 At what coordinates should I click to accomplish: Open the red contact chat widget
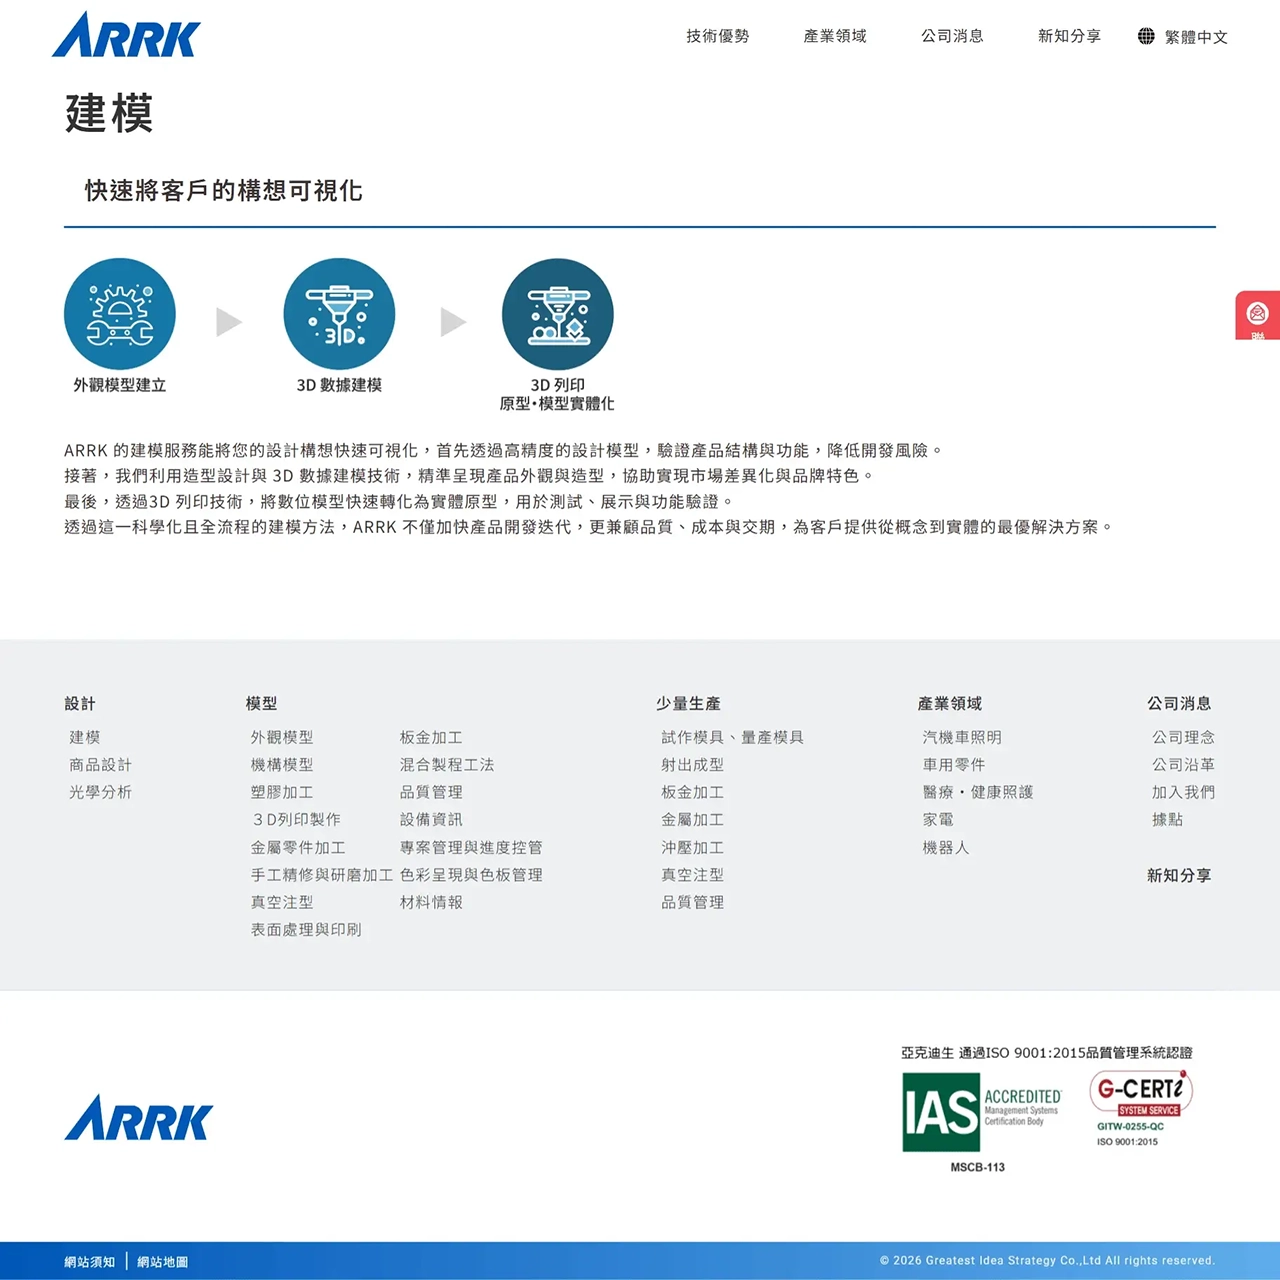(1258, 316)
